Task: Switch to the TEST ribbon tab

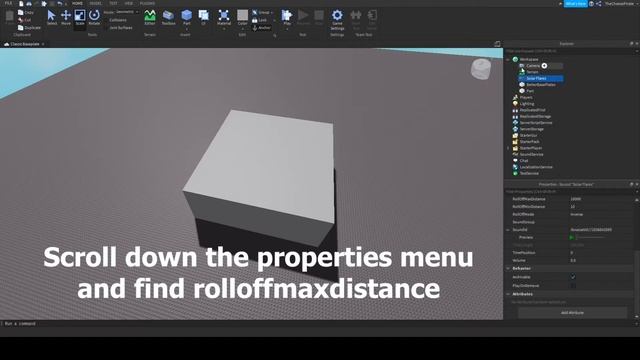Action: point(113,3)
